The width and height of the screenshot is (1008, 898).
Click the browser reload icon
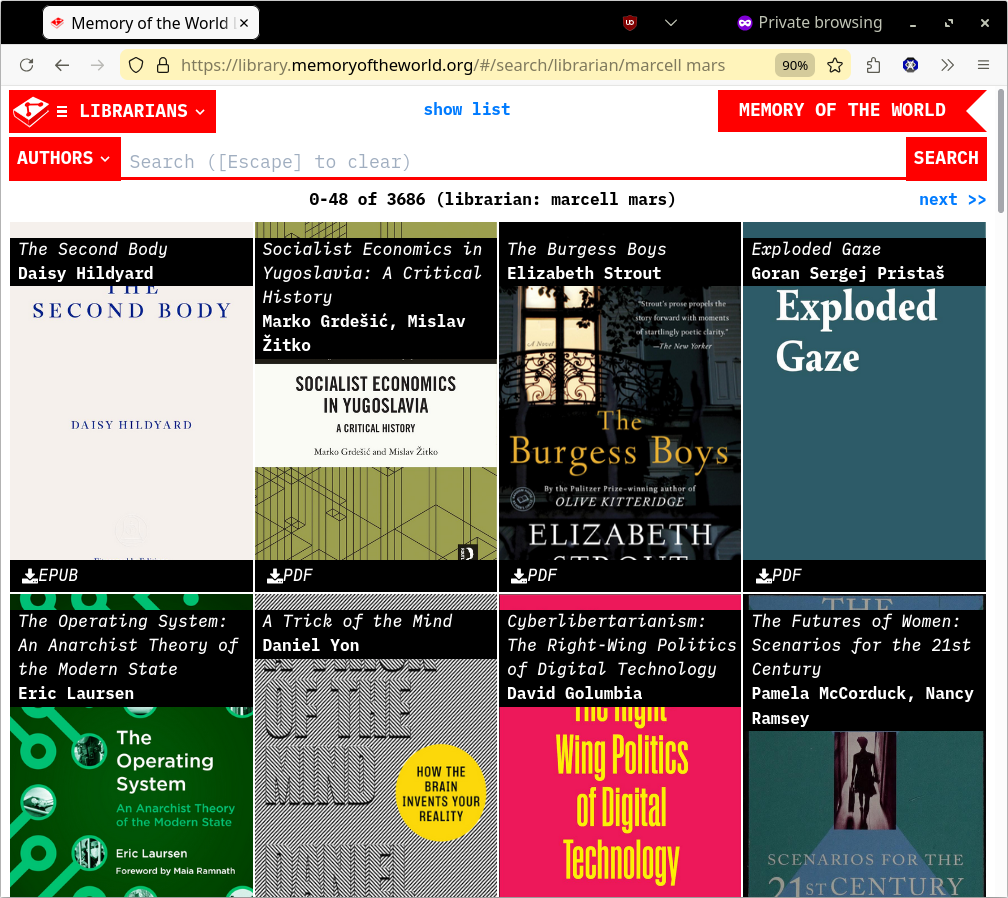[x=27, y=65]
